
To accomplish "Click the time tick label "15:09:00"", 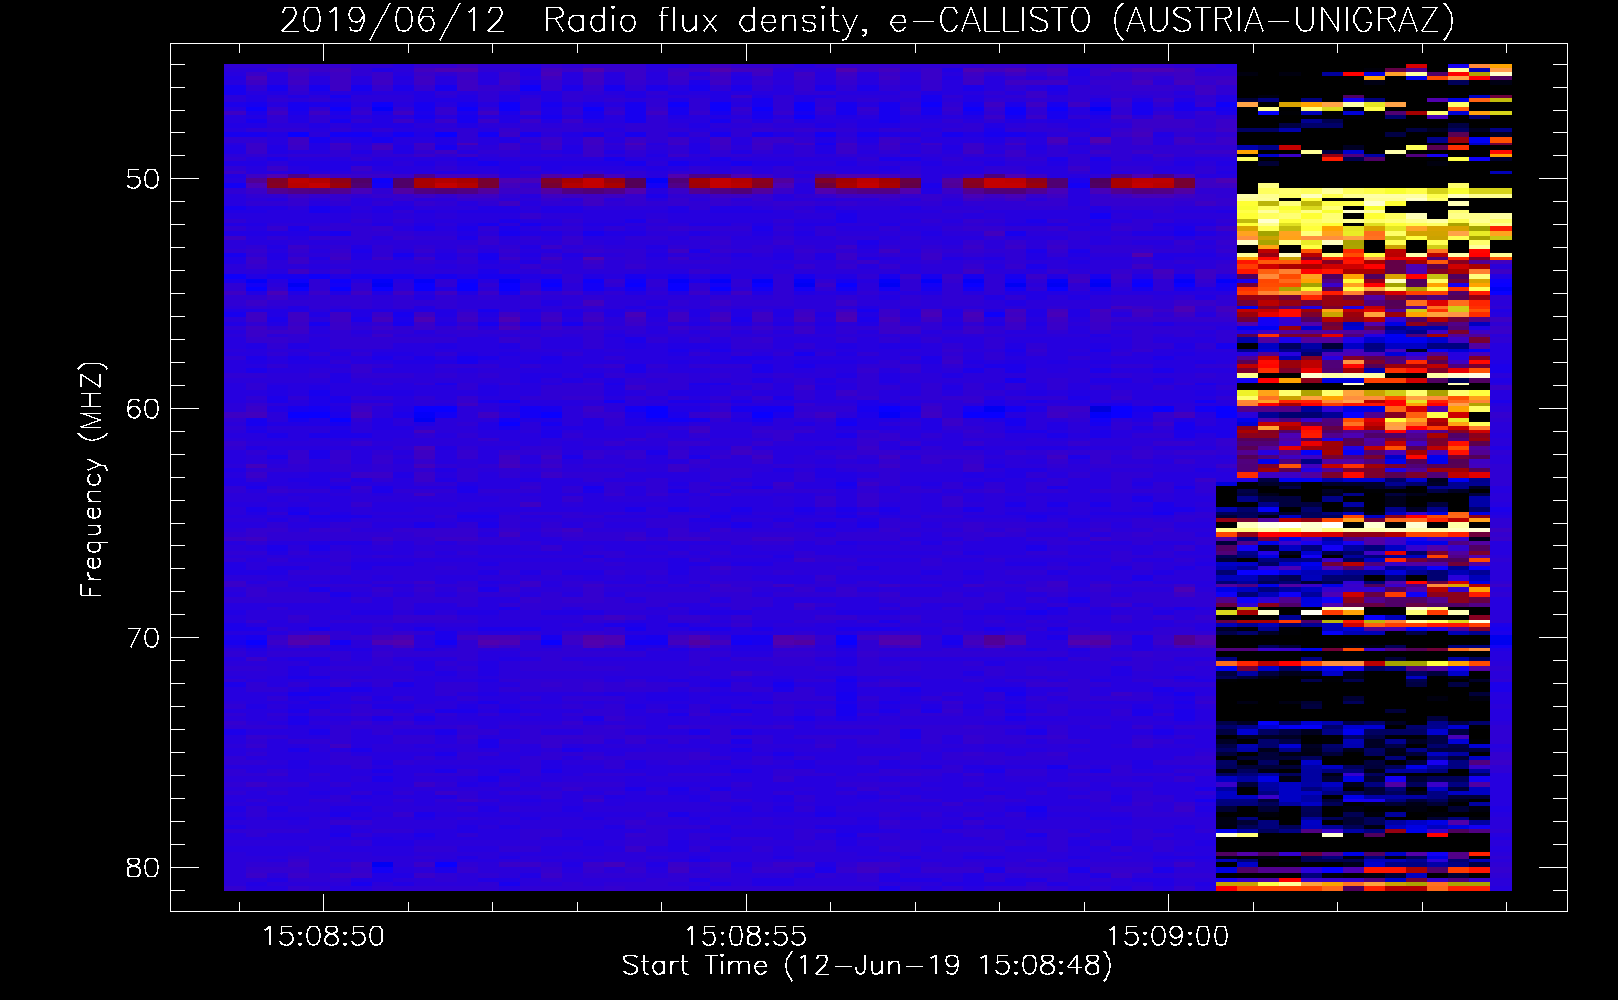I will click(1167, 936).
